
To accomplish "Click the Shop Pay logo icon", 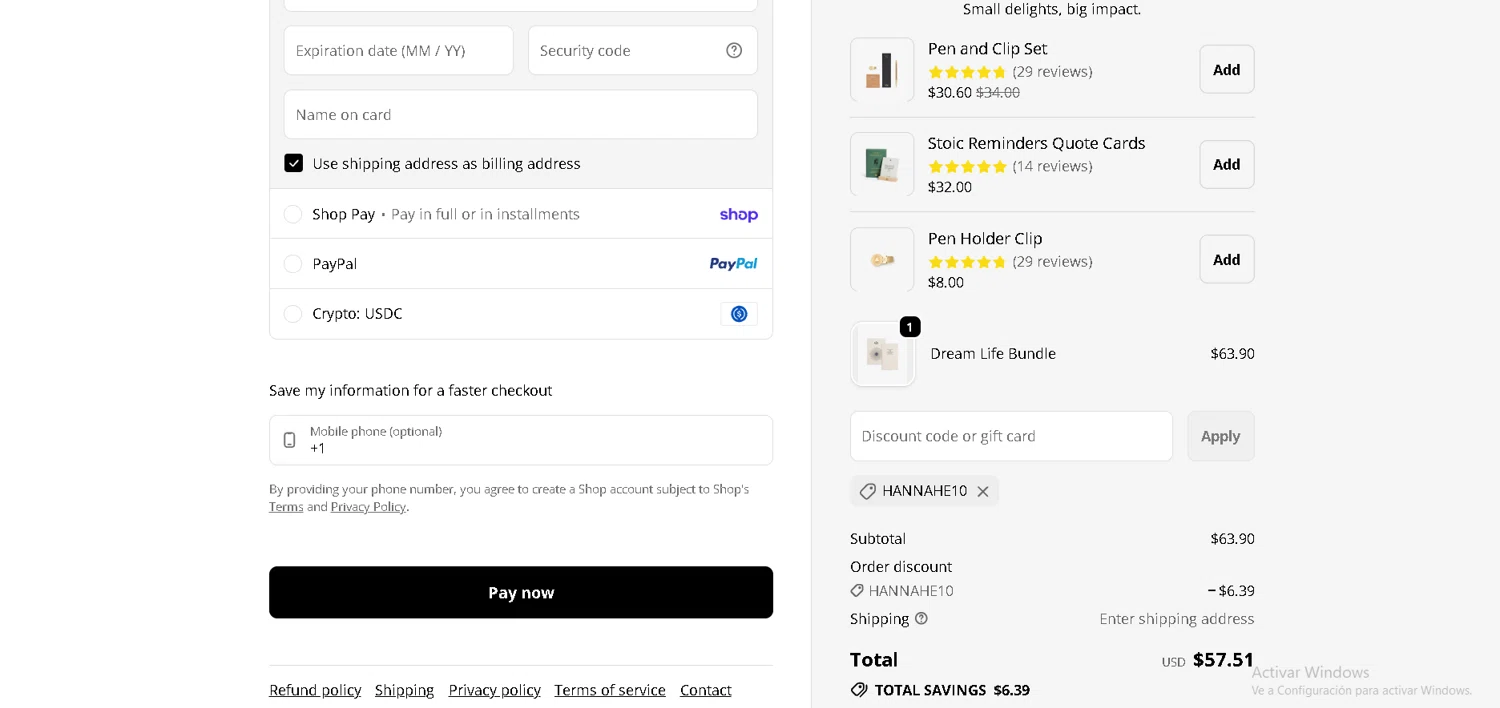I will click(x=738, y=214).
